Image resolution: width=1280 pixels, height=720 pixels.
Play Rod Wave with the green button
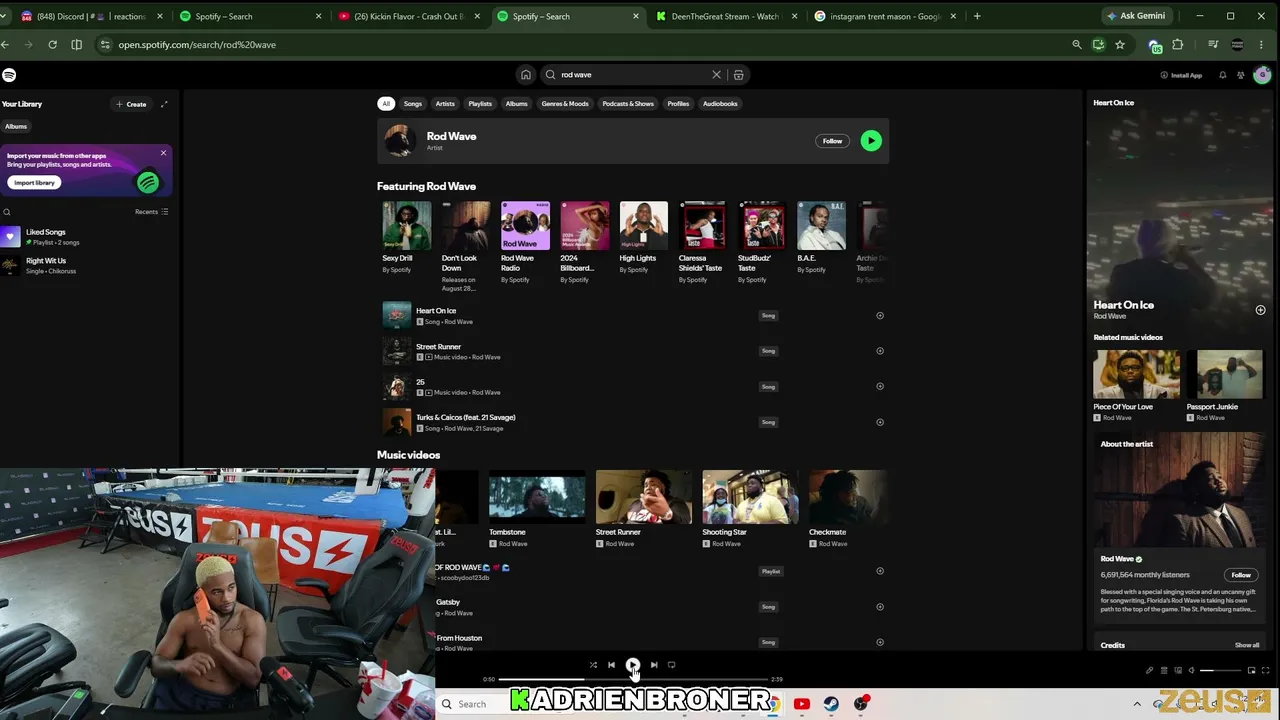pos(871,141)
